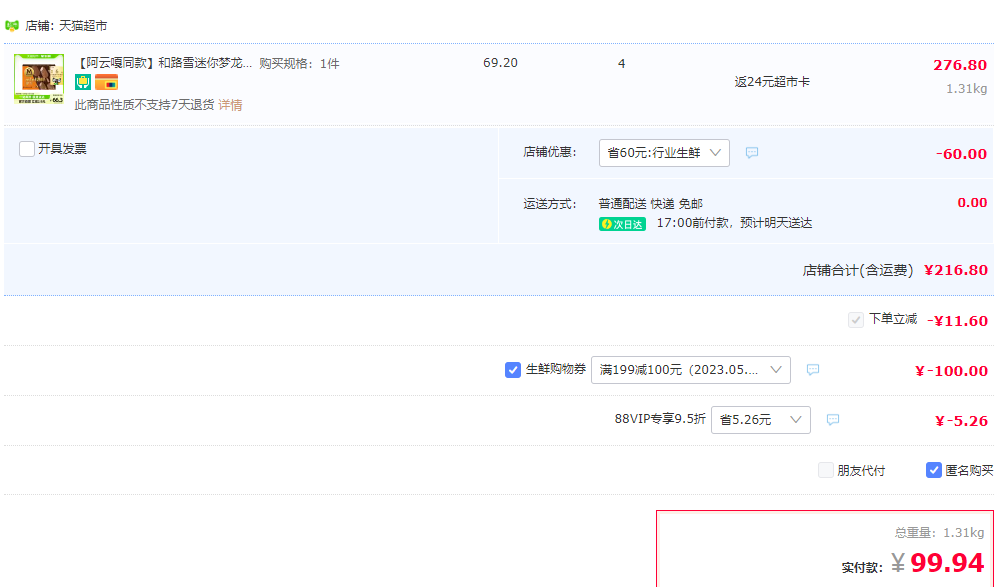Click the store name 天猫超市
The height and width of the screenshot is (587, 1002).
[x=83, y=26]
